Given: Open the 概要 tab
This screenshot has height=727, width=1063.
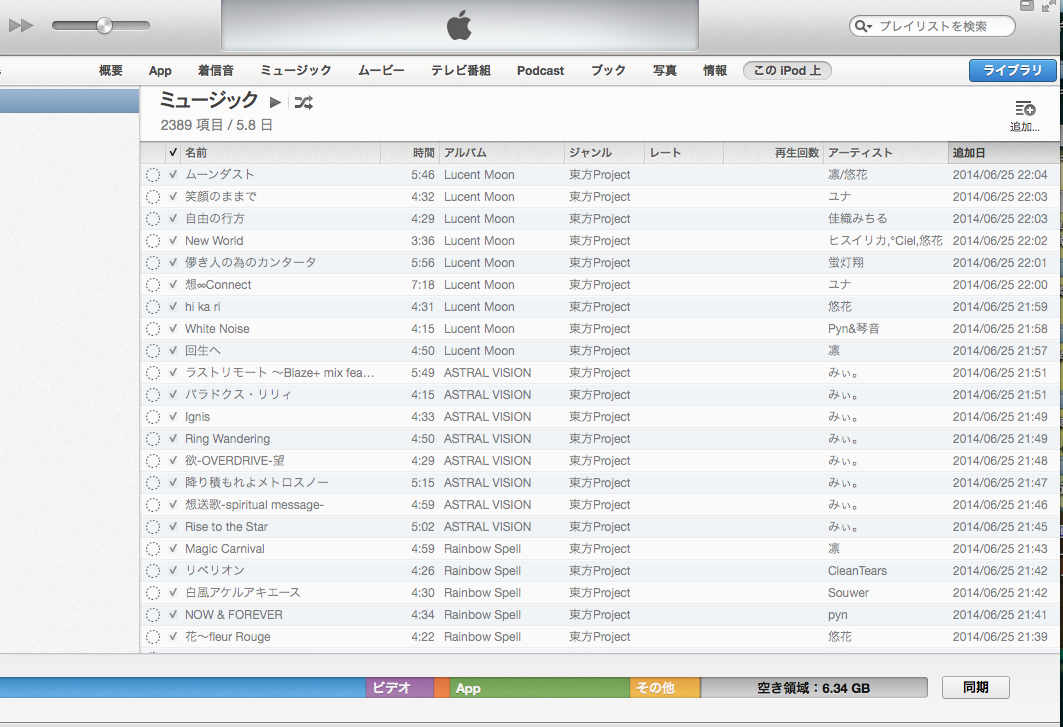Looking at the screenshot, I should click(x=111, y=71).
